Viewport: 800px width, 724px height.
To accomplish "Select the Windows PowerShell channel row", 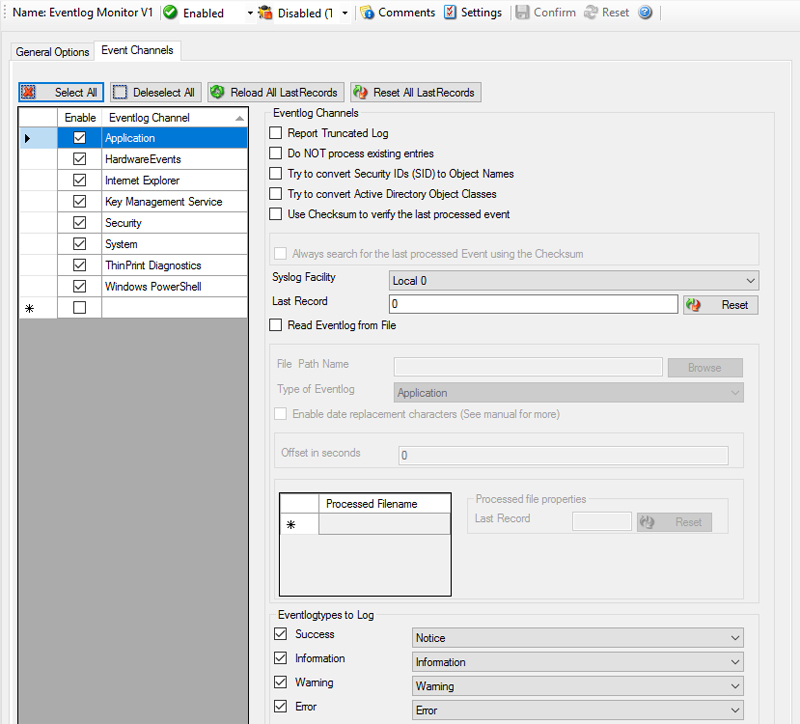I will pos(153,287).
